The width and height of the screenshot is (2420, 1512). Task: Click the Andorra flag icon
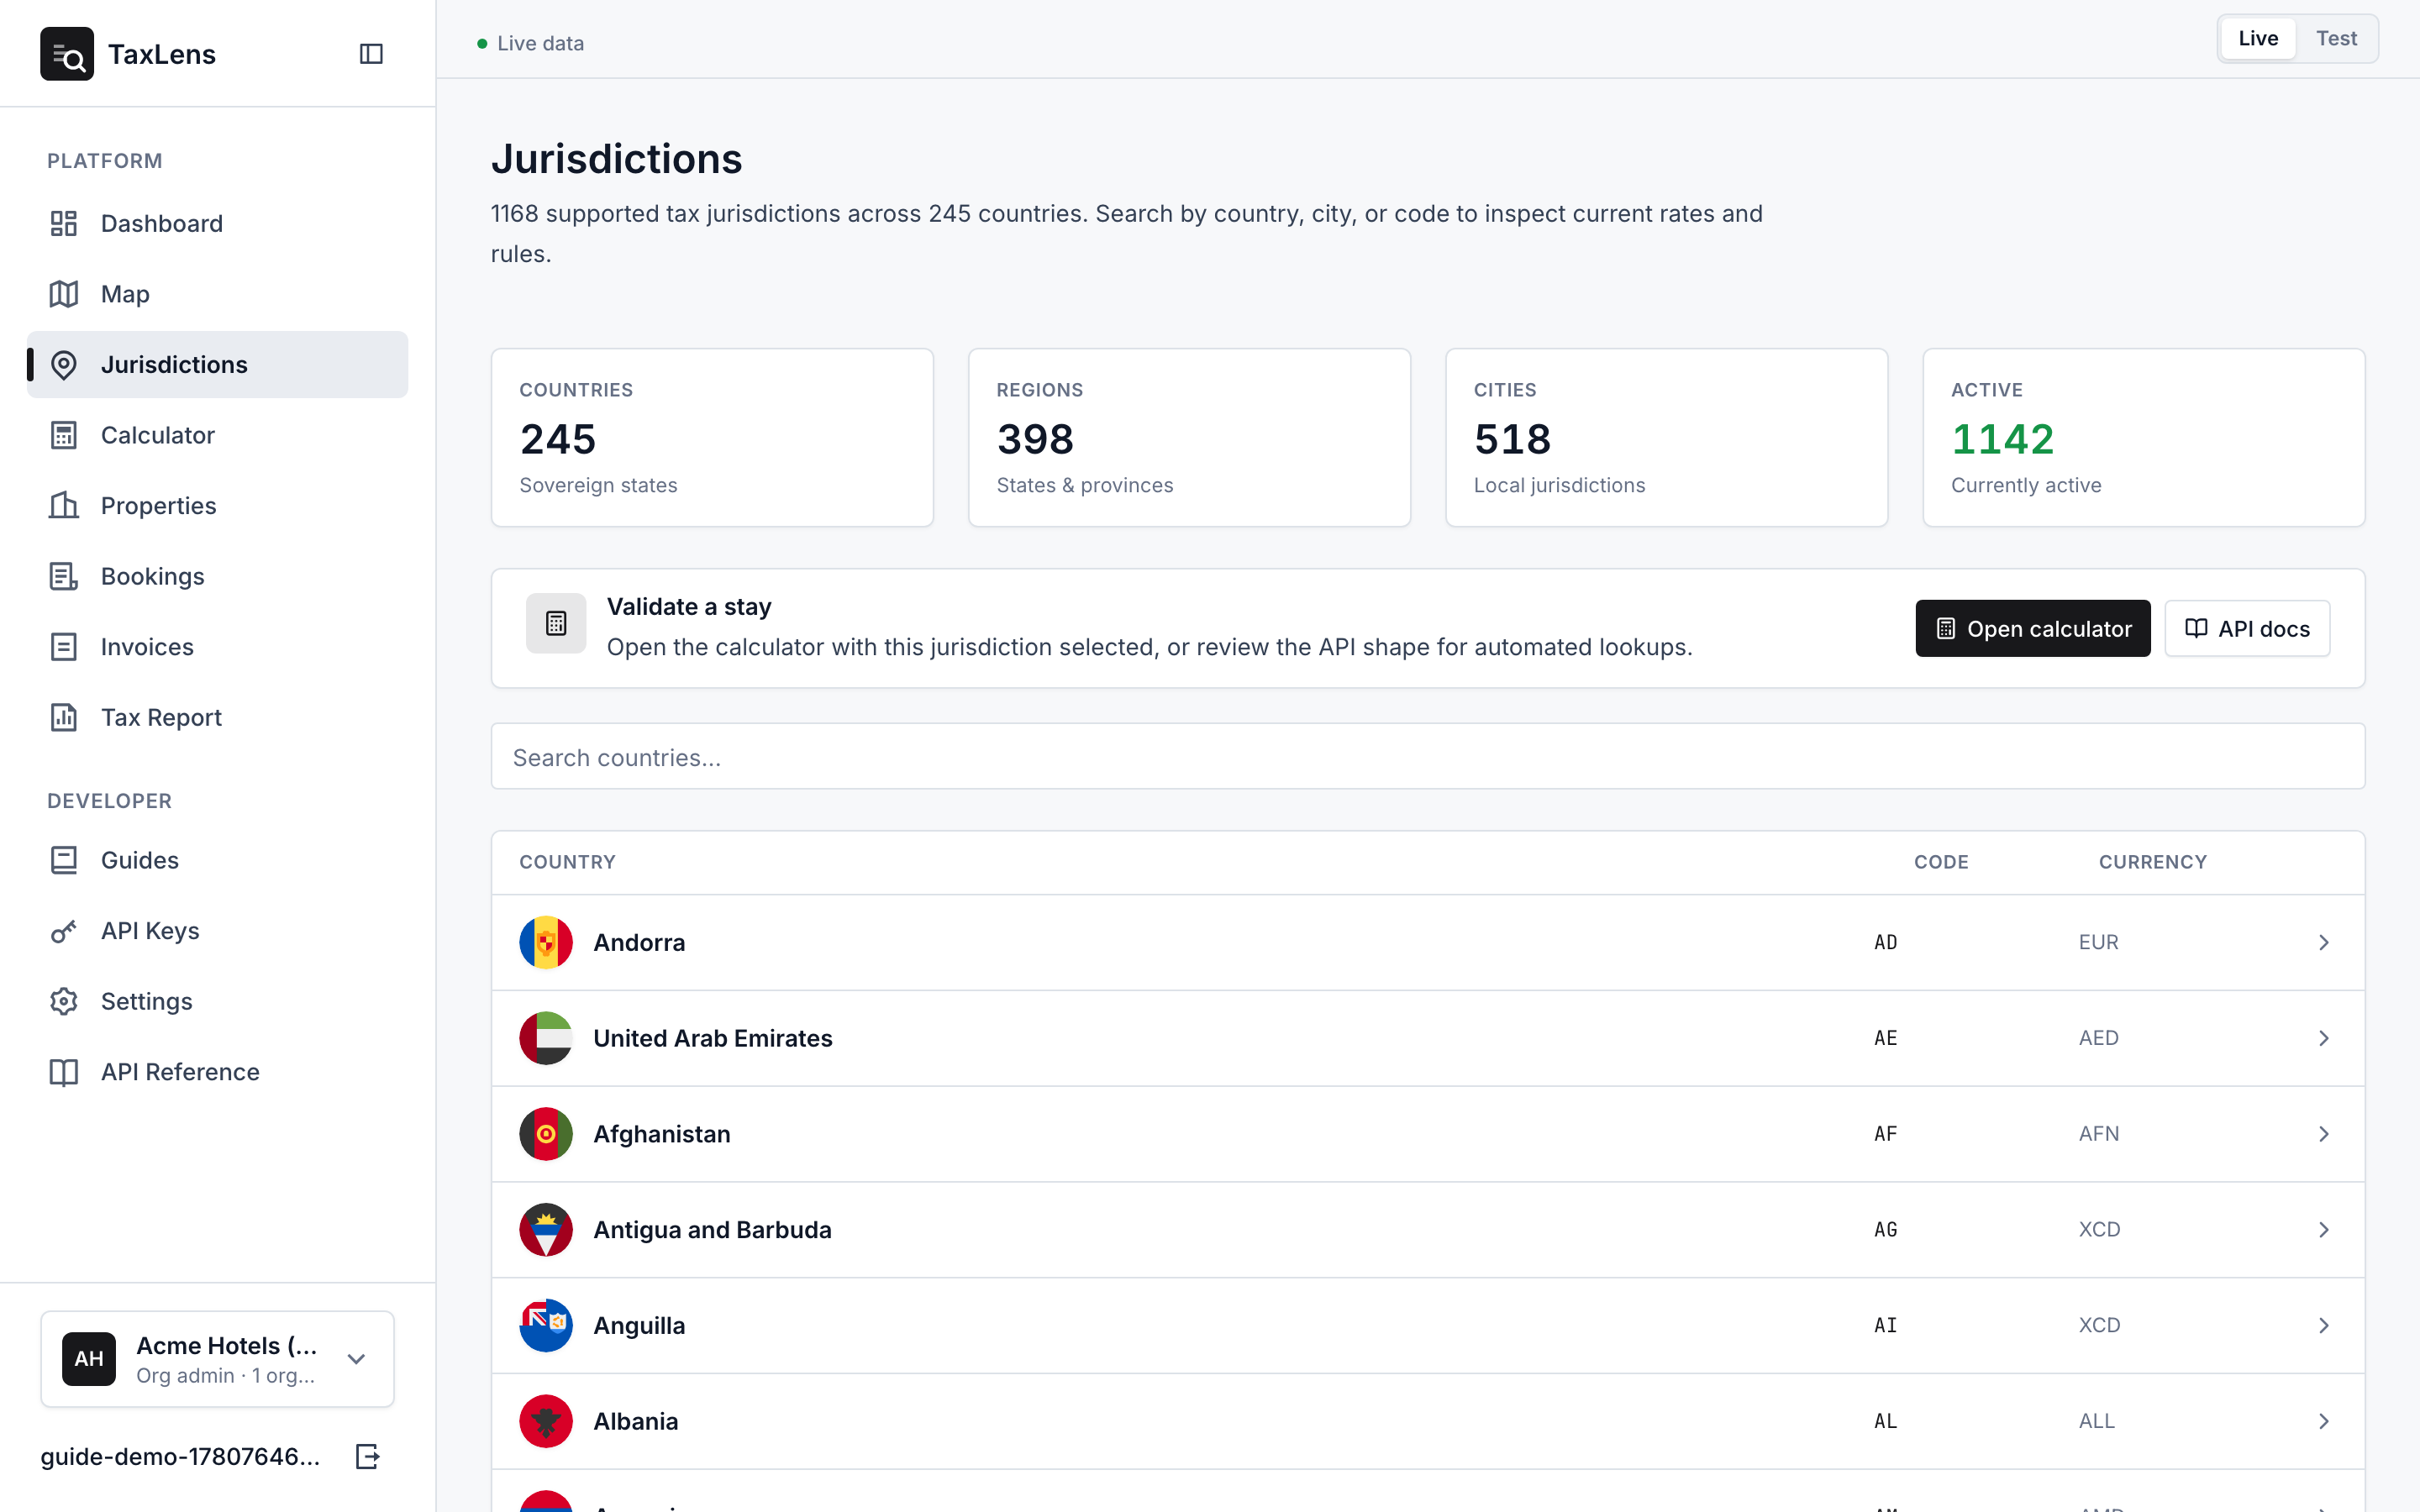pyautogui.click(x=546, y=942)
